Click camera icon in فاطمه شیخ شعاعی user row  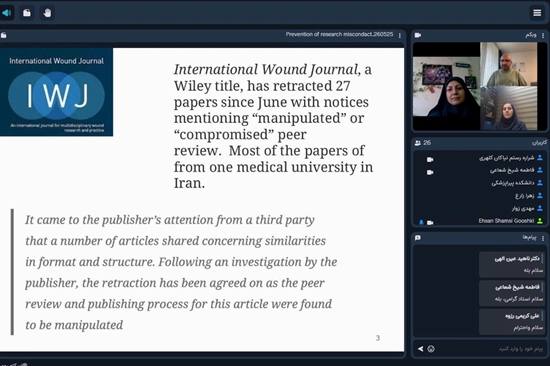430,172
